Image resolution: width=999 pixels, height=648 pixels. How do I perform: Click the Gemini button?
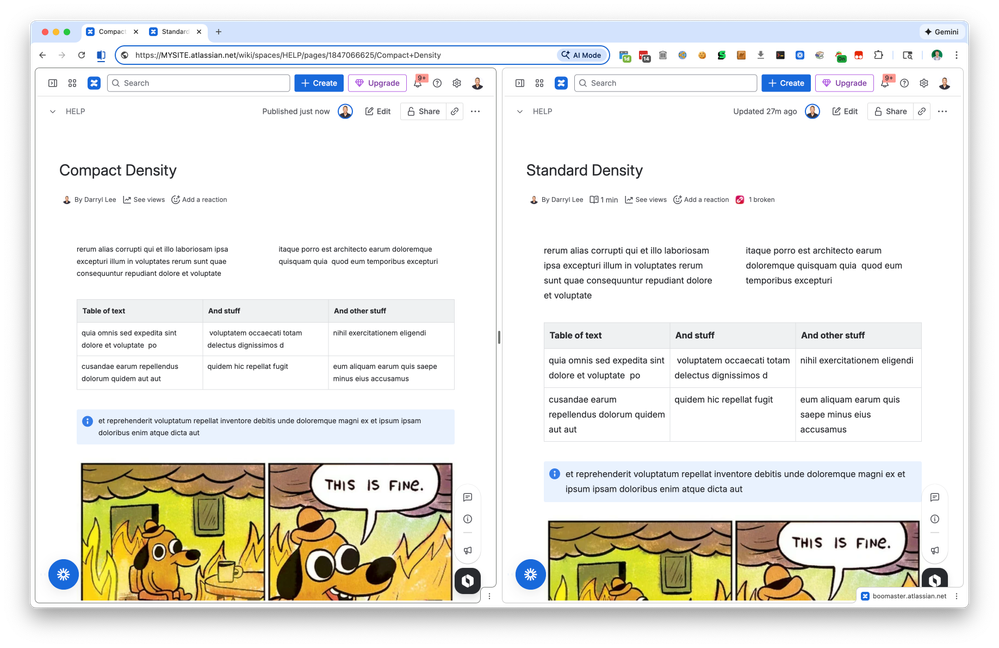942,31
